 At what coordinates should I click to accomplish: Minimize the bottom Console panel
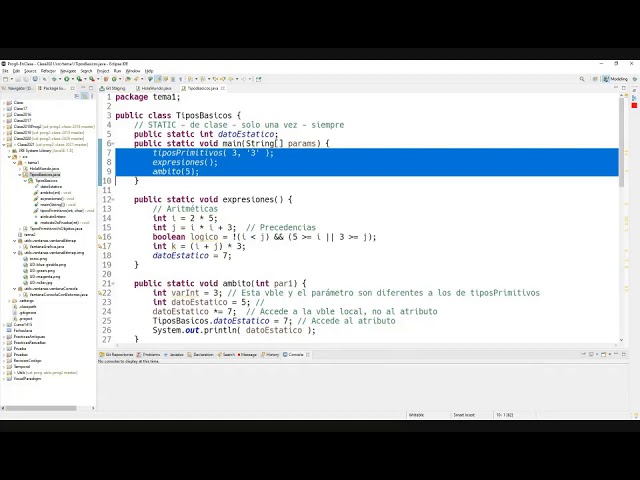tap(616, 354)
